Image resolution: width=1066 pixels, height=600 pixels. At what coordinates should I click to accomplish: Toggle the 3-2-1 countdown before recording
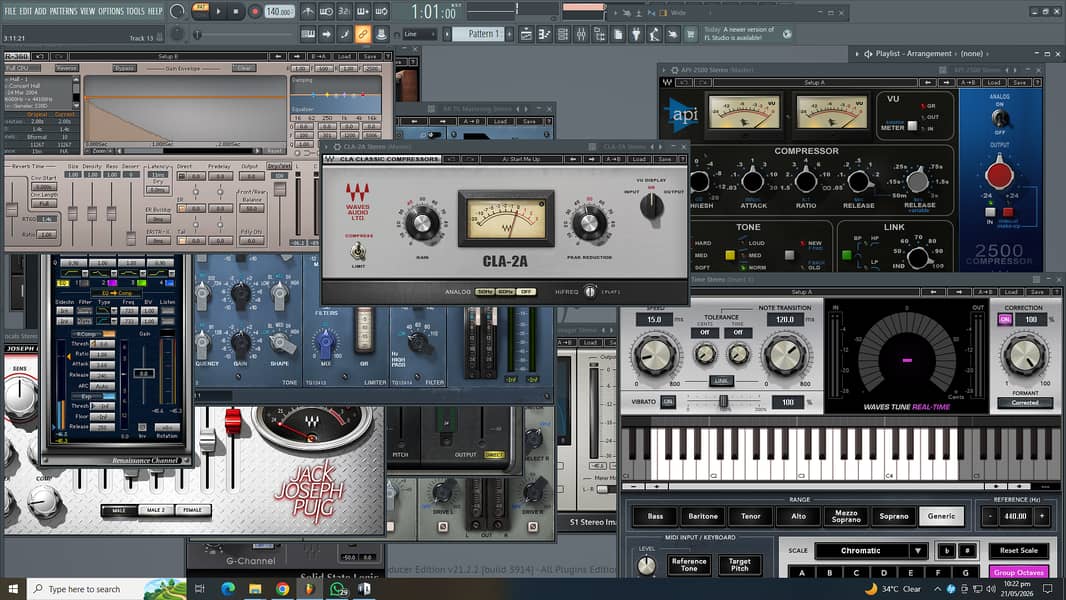click(x=344, y=12)
